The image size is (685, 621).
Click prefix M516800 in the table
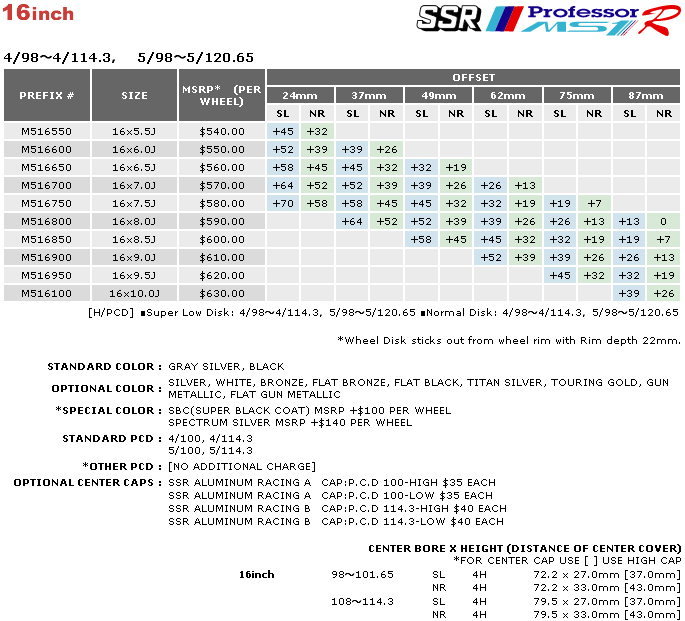tap(46, 221)
